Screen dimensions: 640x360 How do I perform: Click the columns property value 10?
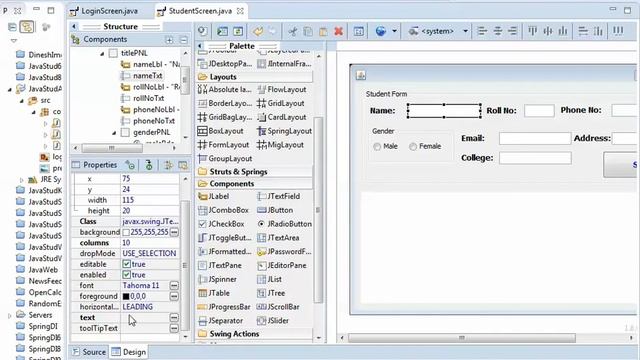[x=149, y=243]
